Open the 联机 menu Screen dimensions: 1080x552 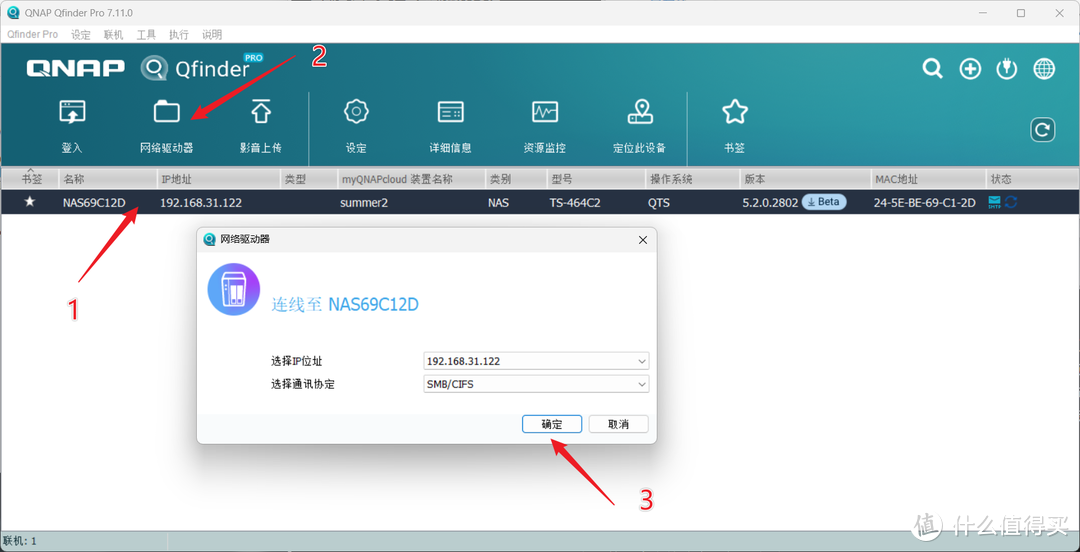pos(113,34)
